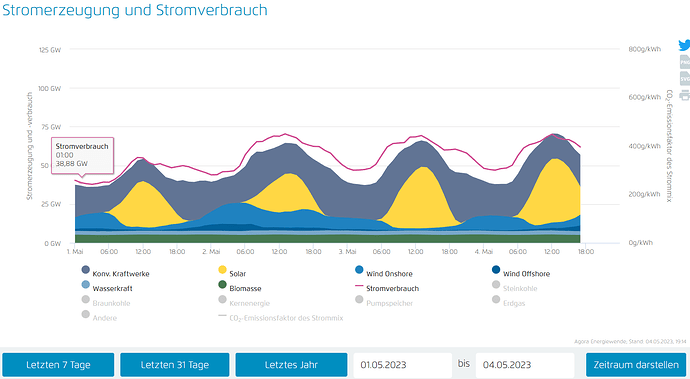690x379 pixels.
Task: Enable the Erdgas series
Action: pos(508,303)
